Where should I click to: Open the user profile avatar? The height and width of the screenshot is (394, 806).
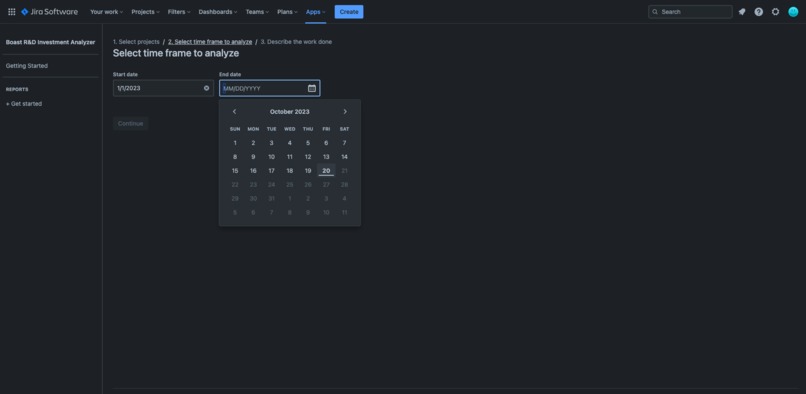point(793,12)
